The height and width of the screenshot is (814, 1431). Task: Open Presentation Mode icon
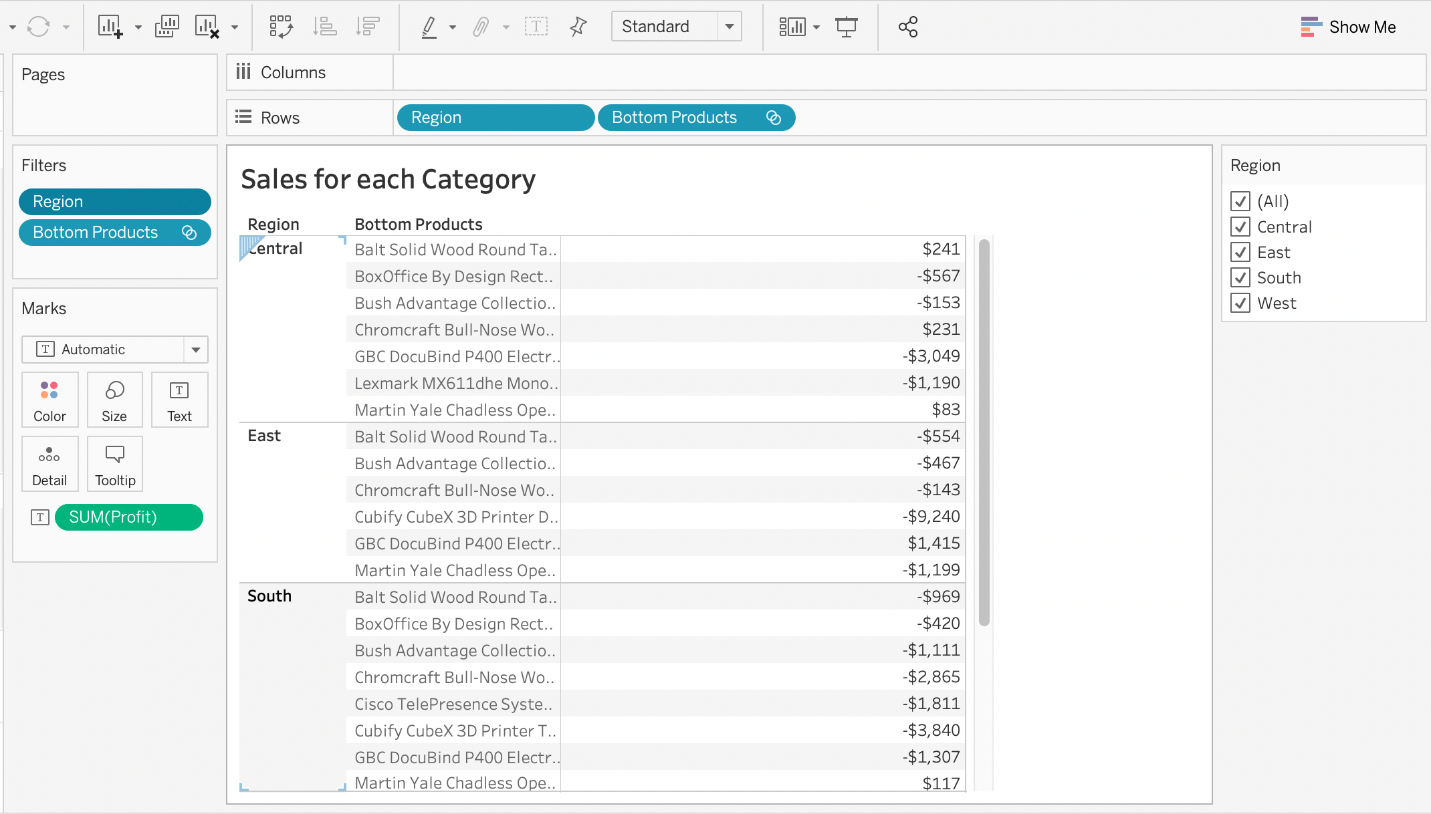coord(846,27)
